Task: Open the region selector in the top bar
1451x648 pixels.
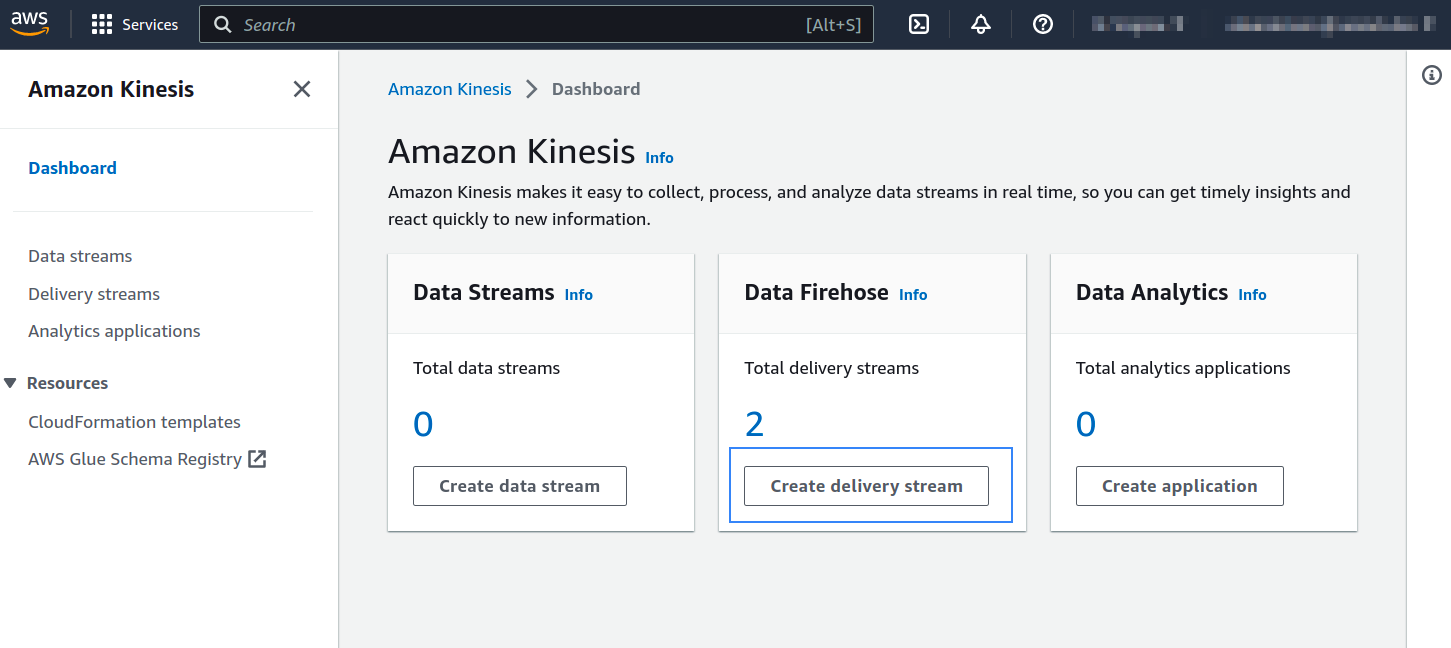Action: point(1137,24)
